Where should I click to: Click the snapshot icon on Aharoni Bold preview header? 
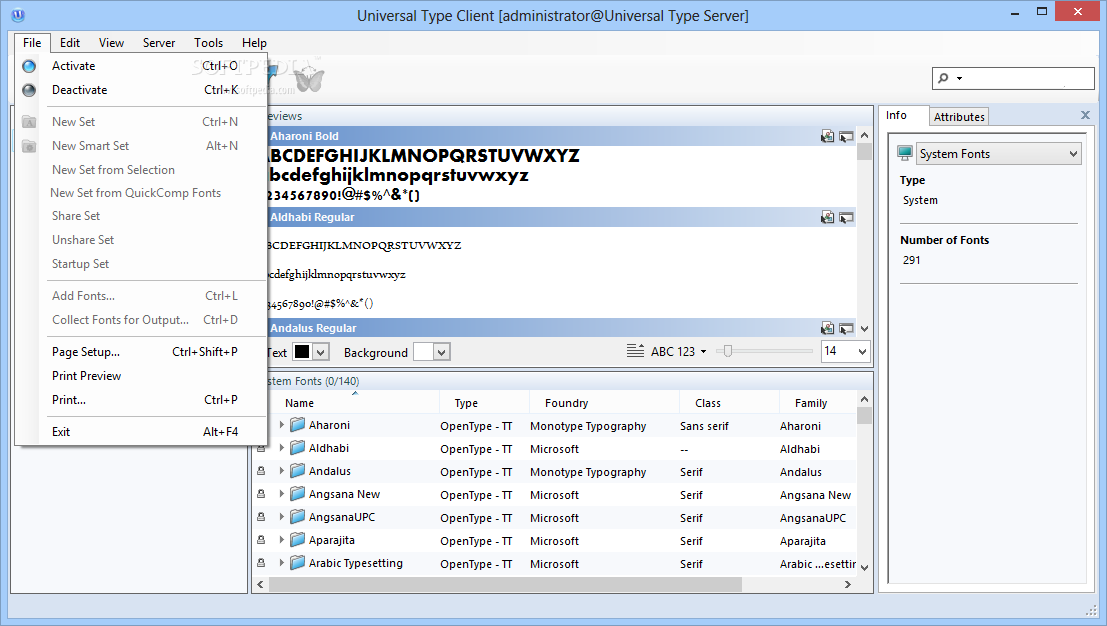tap(827, 136)
